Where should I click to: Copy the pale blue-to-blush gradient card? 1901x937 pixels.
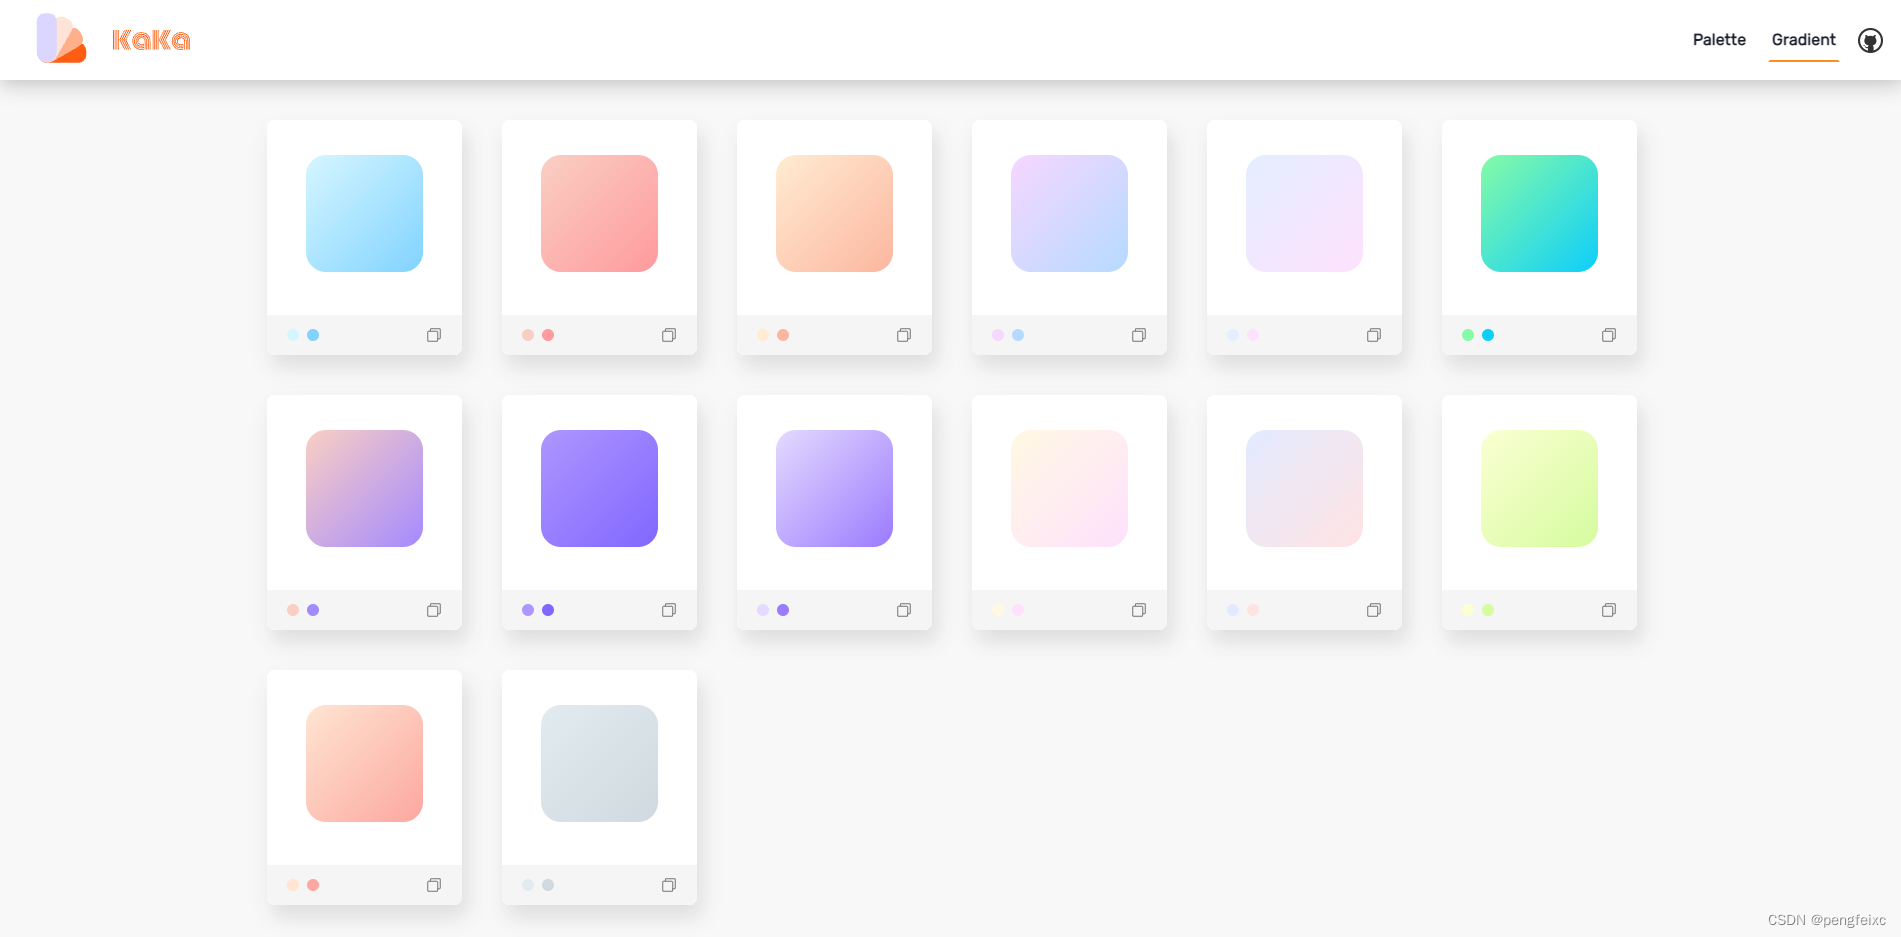click(x=1374, y=610)
